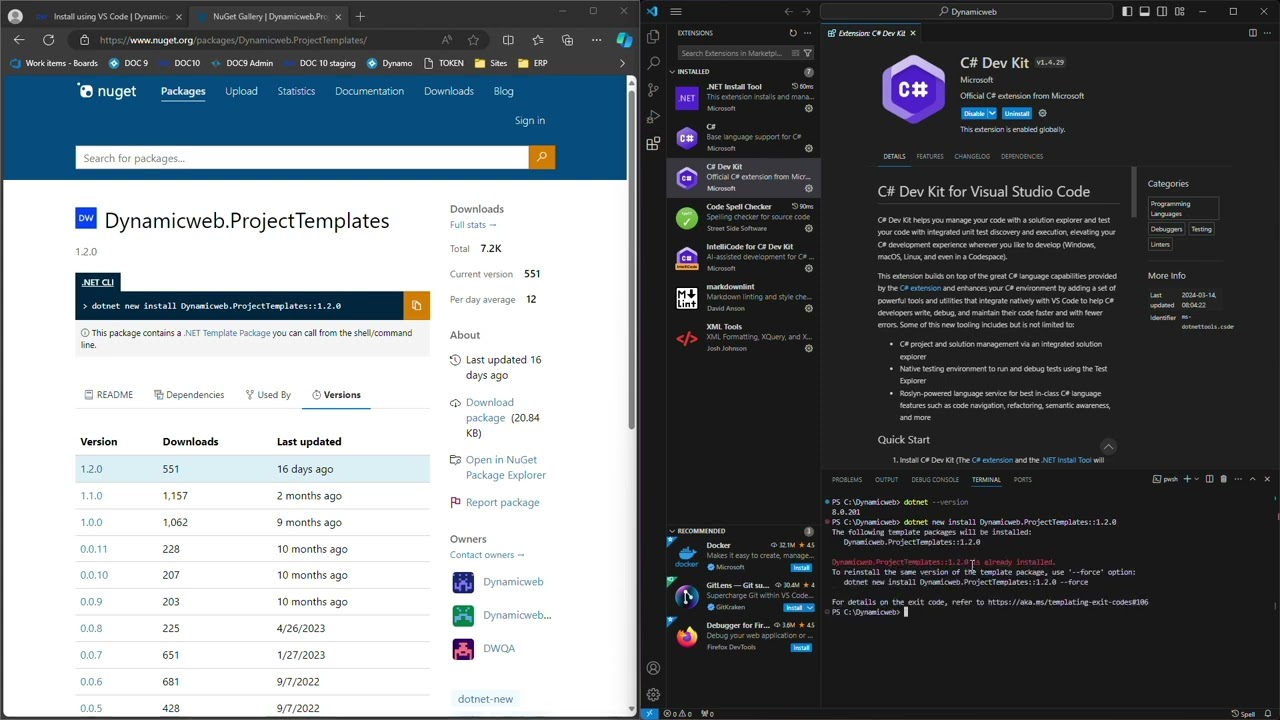Collapse the RECOMMENDED extensions section

(x=672, y=531)
